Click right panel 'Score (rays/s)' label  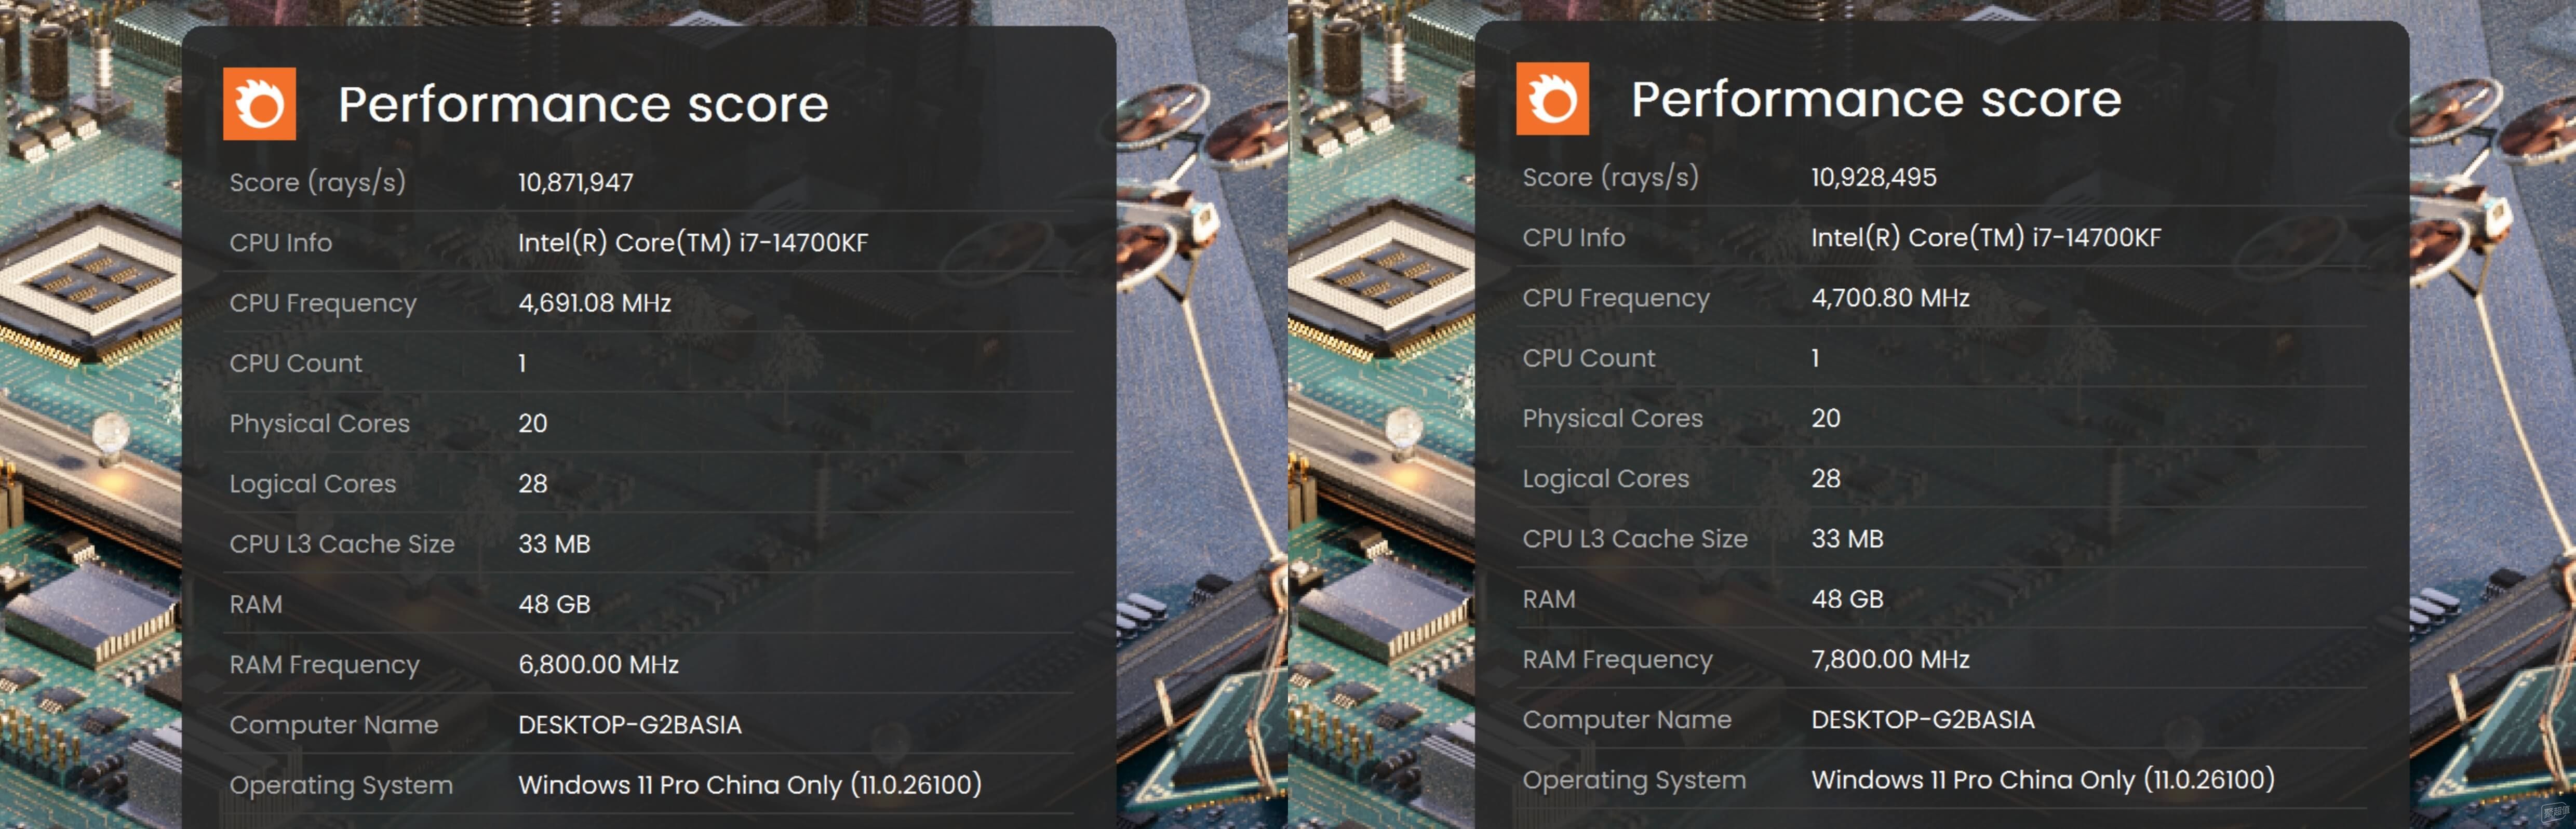tap(1610, 178)
